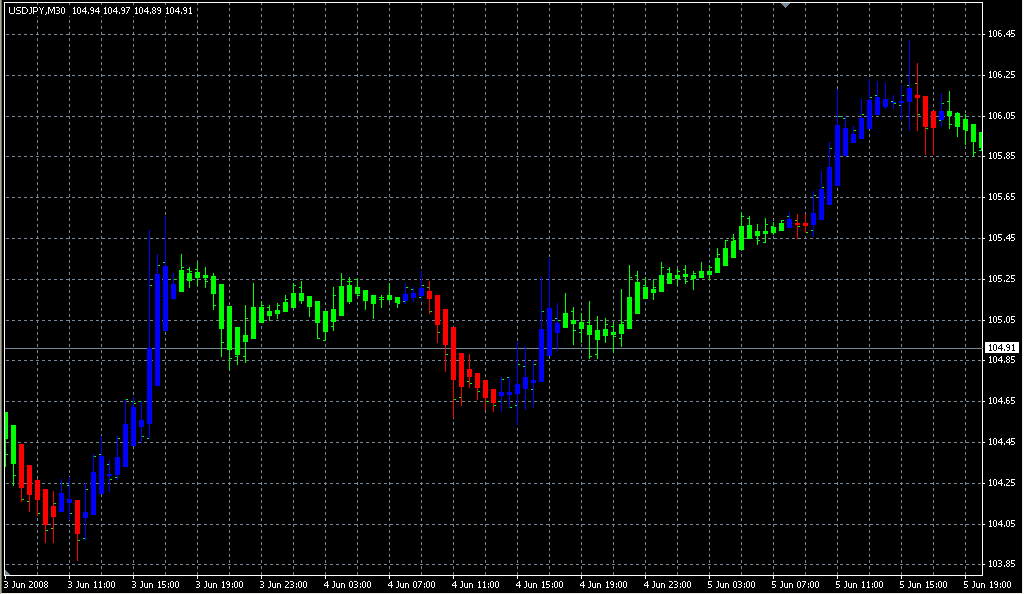Click the 4 Jun 19:00 time label
The image size is (1024, 594).
click(603, 585)
